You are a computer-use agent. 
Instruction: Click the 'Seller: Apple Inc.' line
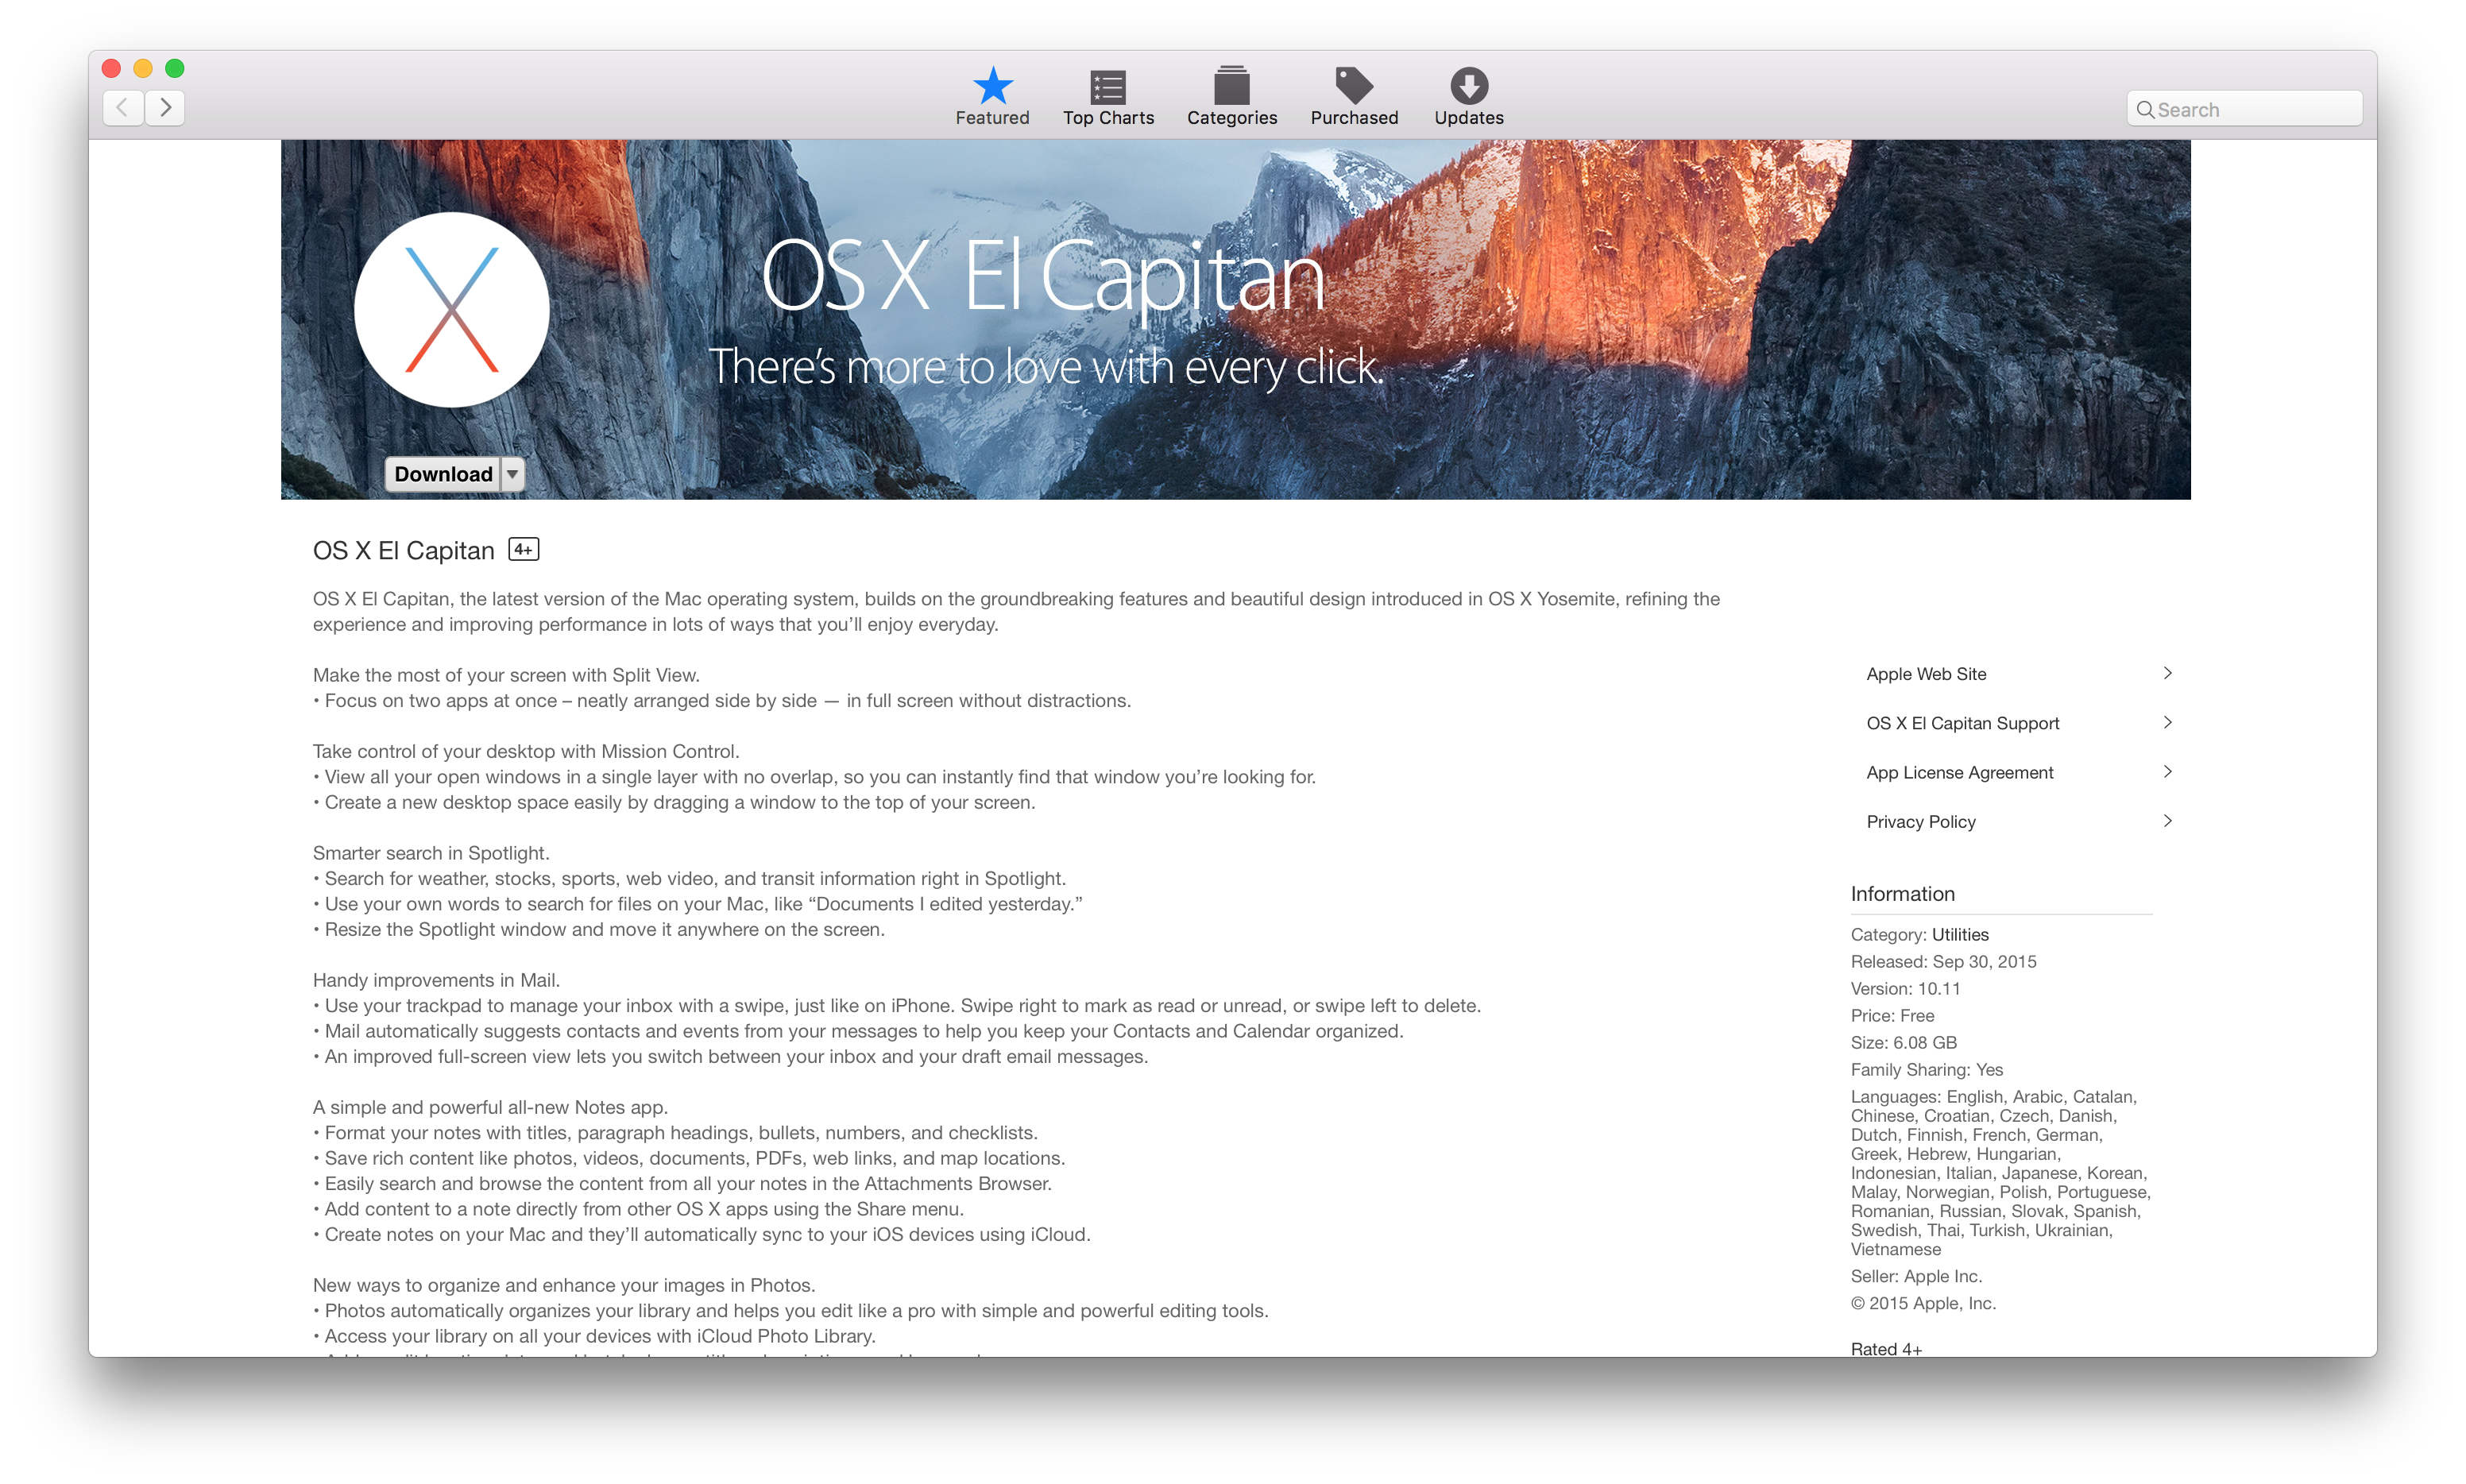[1916, 1276]
